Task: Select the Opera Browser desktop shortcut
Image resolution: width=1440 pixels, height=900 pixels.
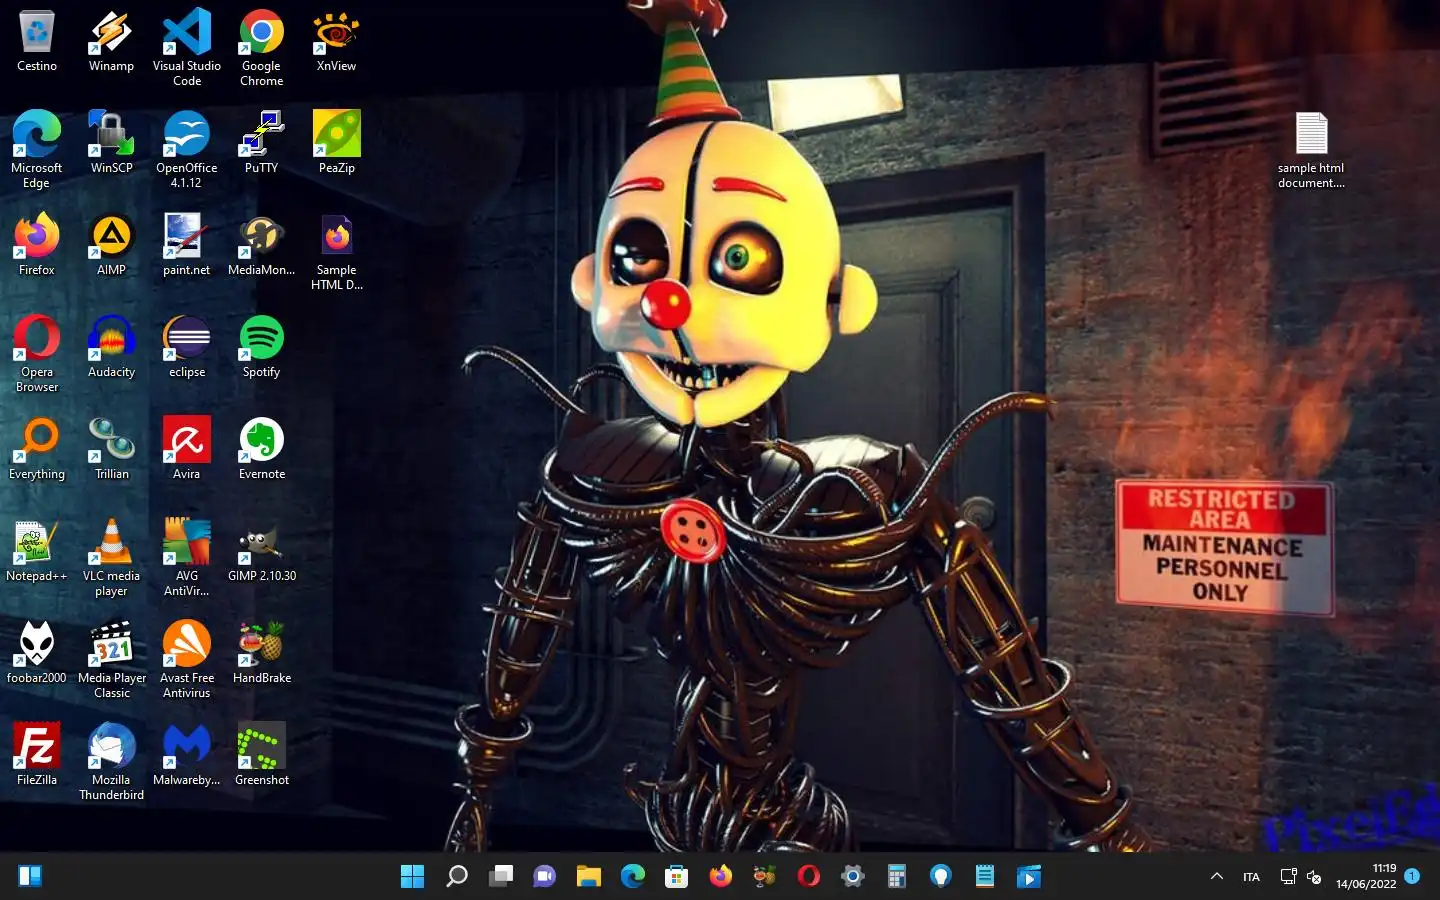Action: tap(37, 354)
